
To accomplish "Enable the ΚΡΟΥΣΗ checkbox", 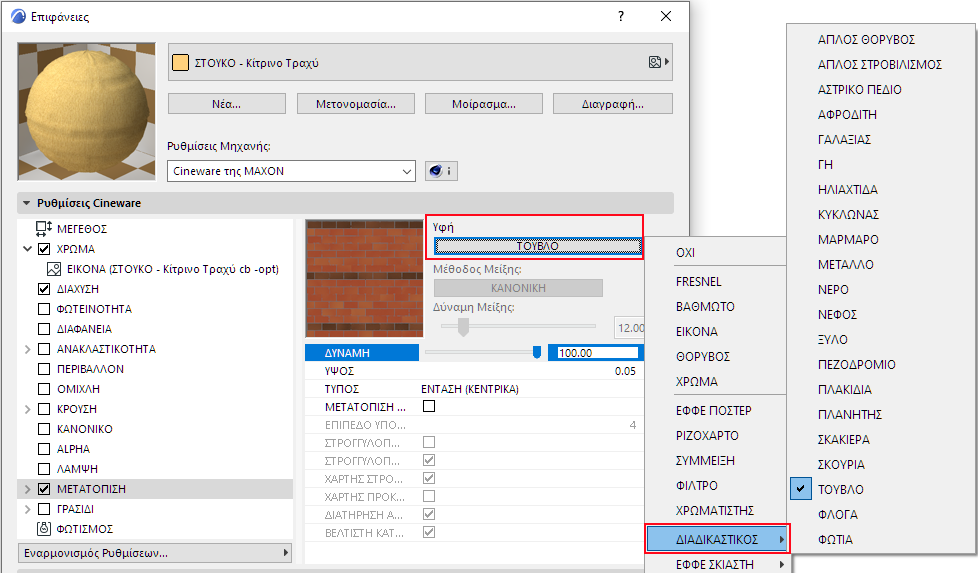I will coord(44,409).
